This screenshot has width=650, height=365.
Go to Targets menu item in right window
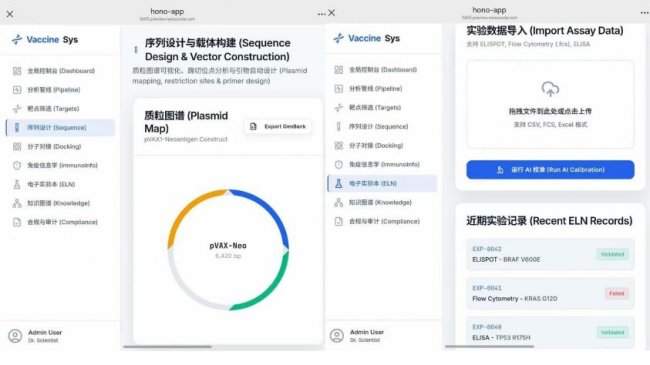(382, 107)
